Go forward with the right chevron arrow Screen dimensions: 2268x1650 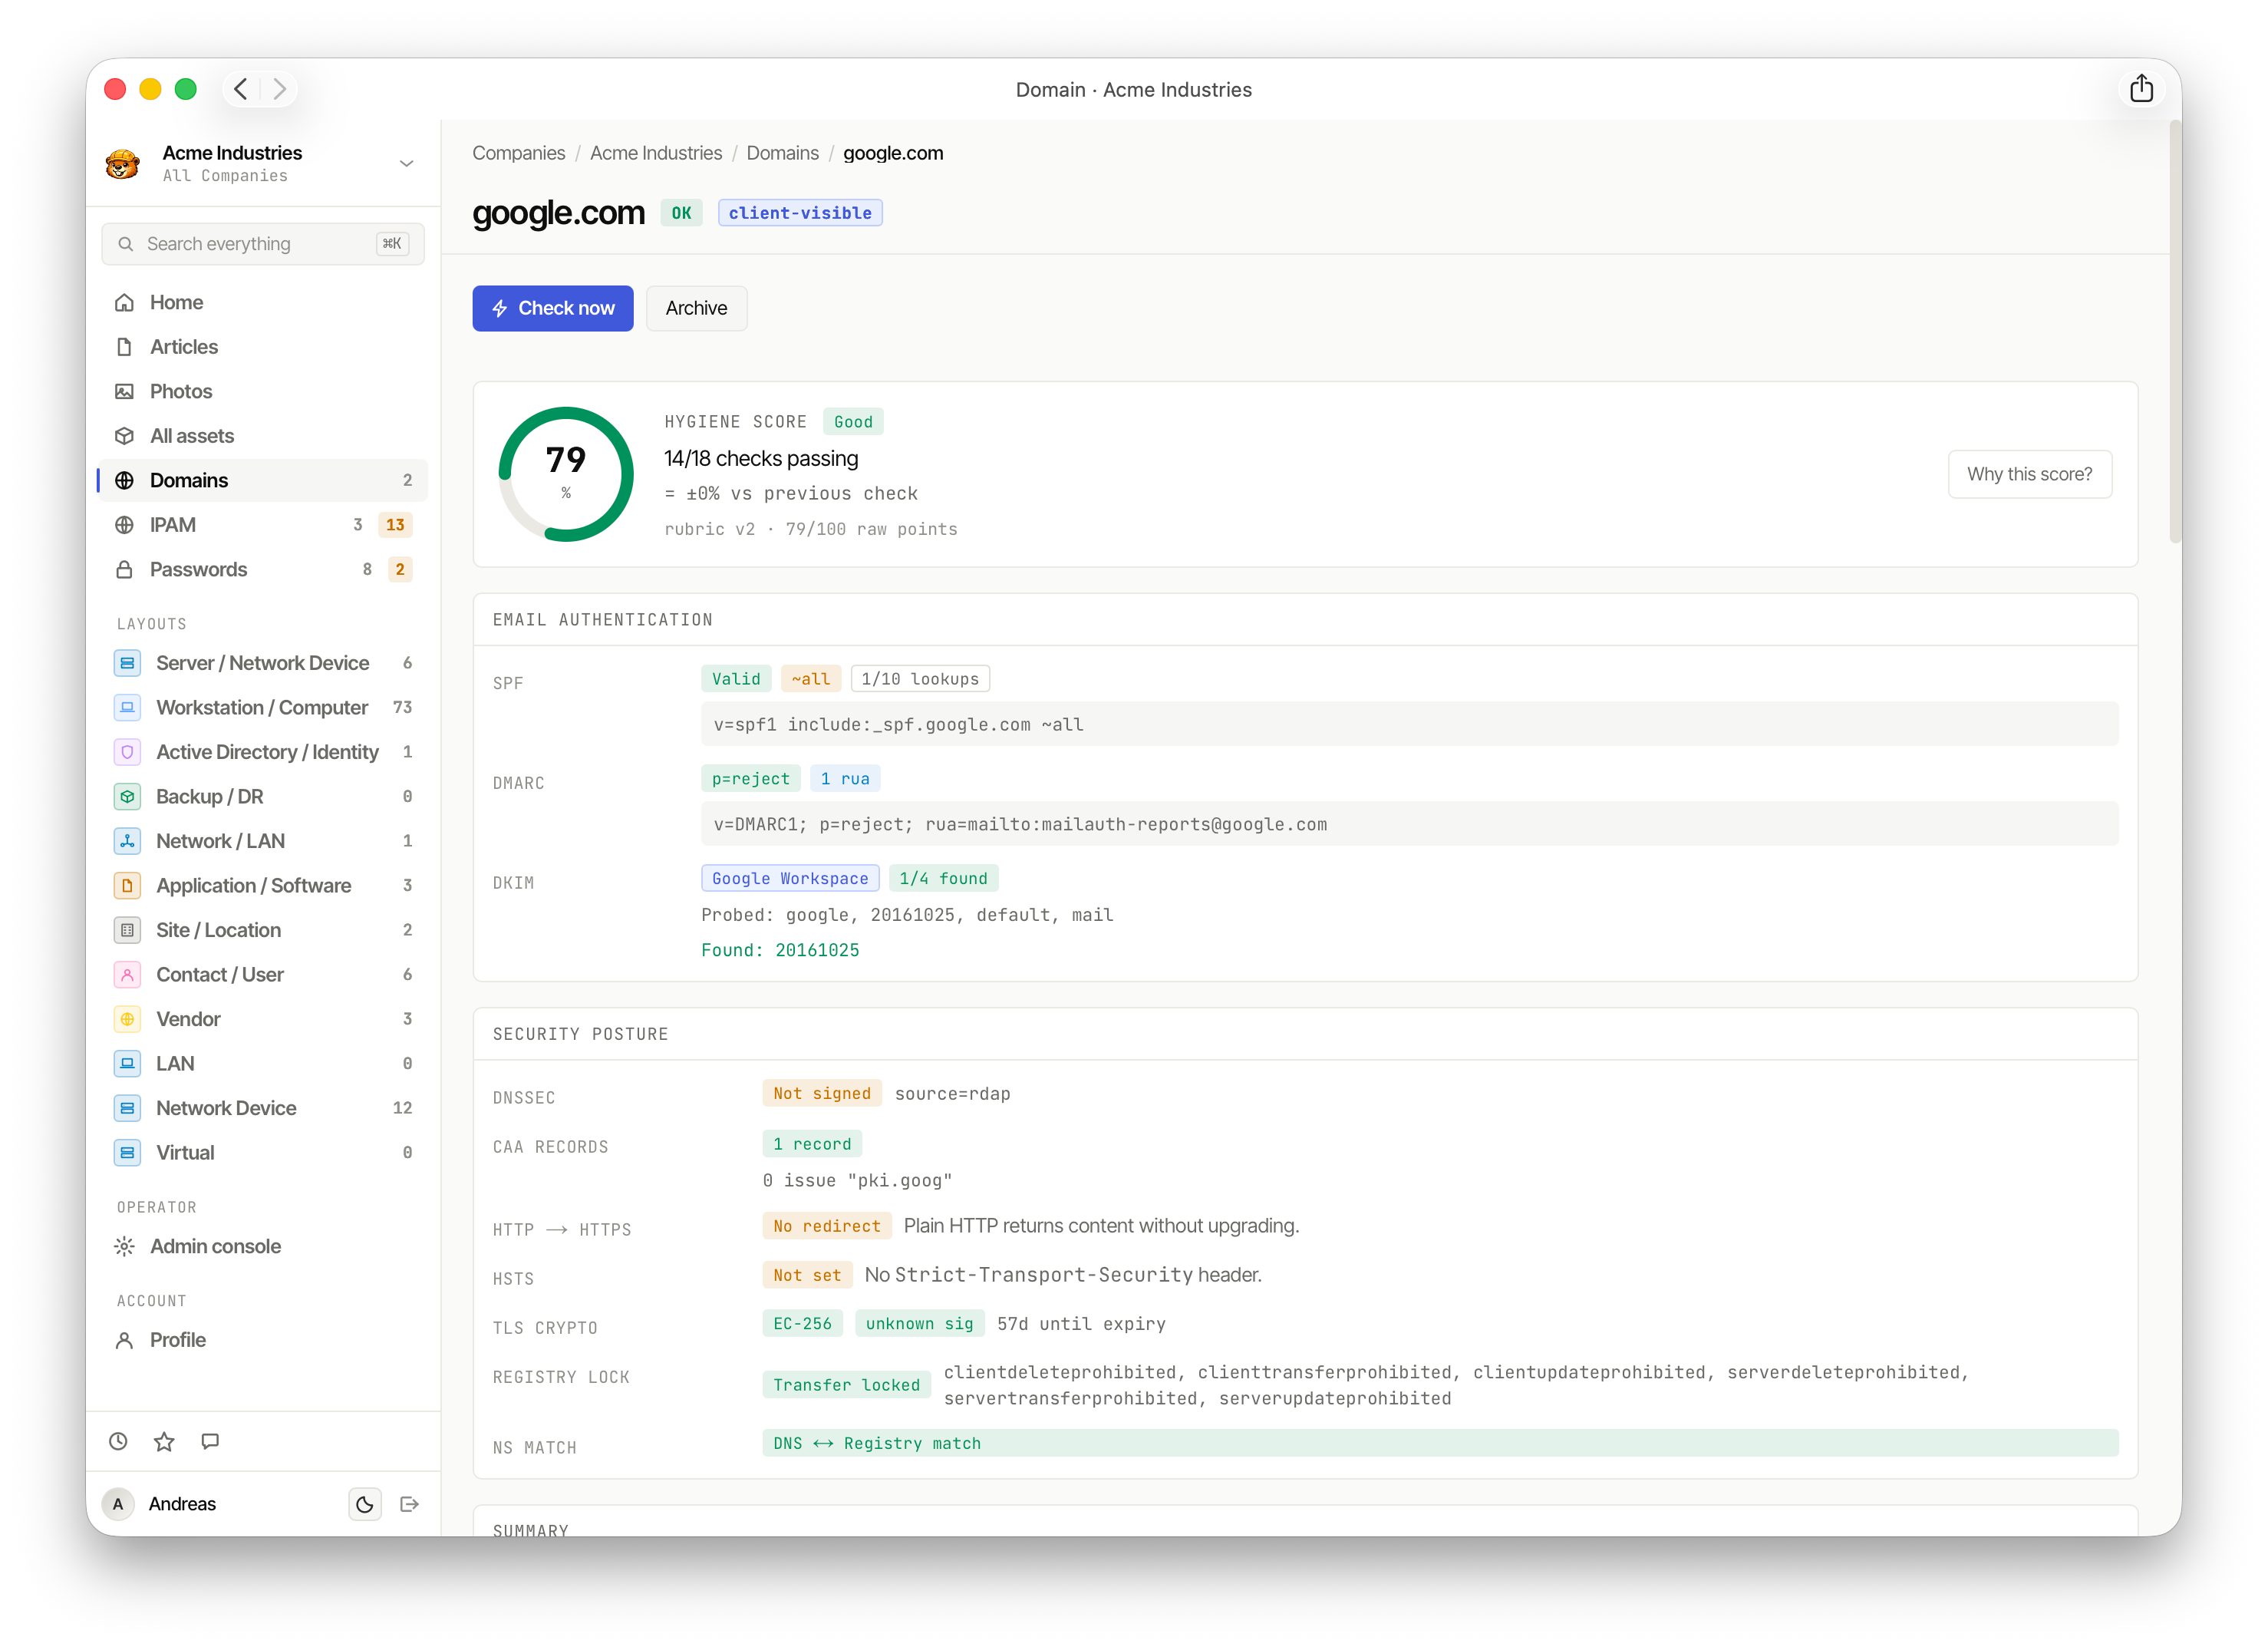click(x=280, y=89)
